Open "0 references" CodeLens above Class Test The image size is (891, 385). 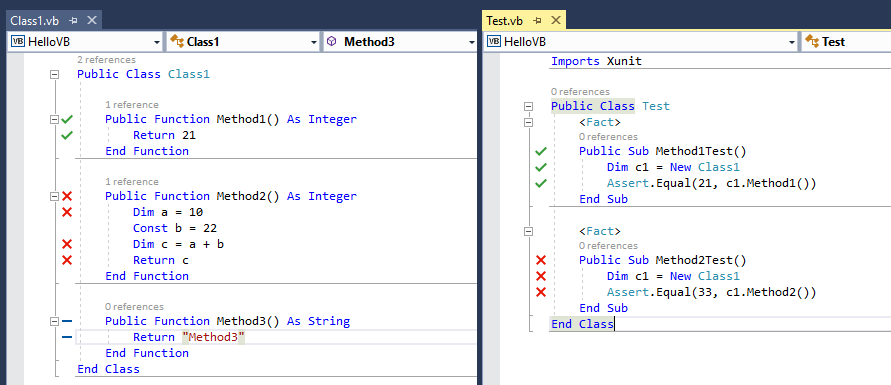(x=580, y=91)
